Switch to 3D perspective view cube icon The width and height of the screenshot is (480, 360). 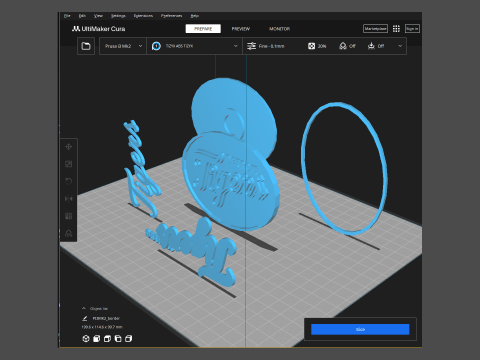click(x=86, y=339)
